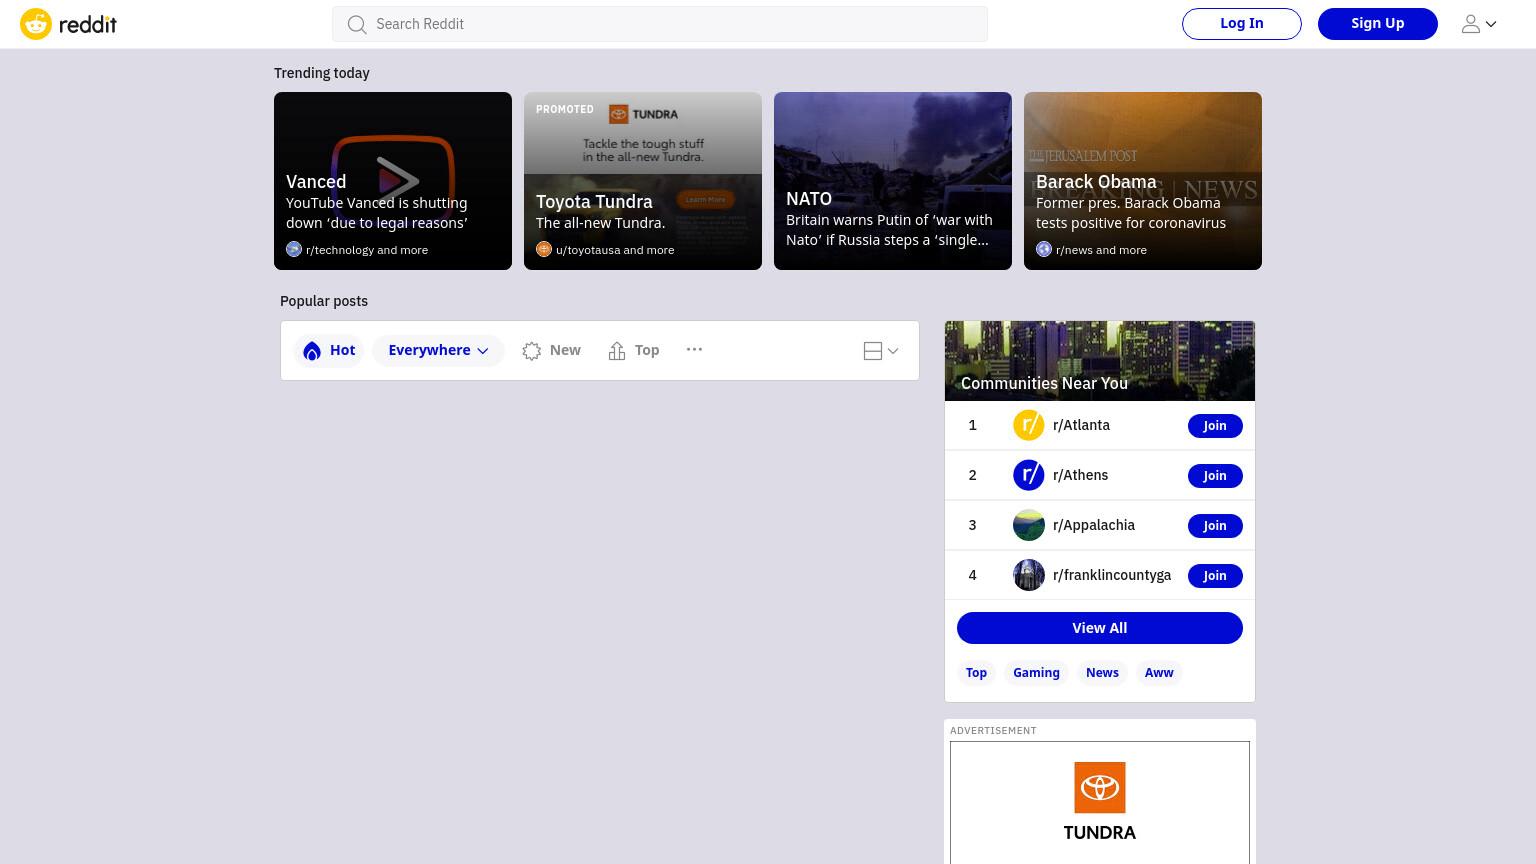Click the Hot flame icon
This screenshot has height=864, width=1536.
[312, 350]
